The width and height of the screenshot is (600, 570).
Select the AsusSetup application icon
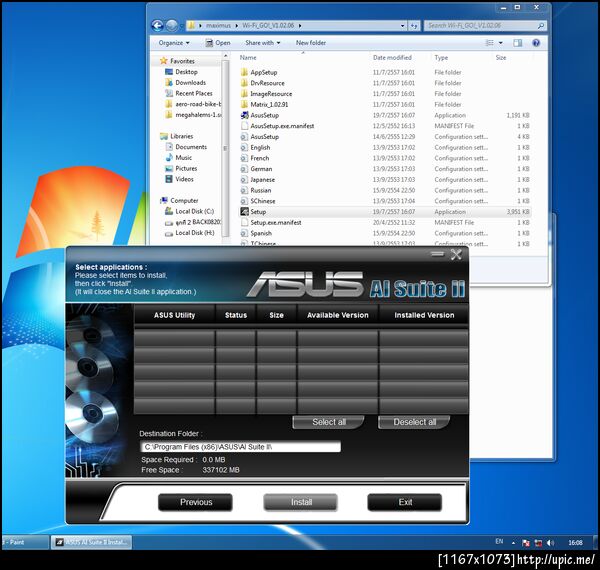[245, 115]
